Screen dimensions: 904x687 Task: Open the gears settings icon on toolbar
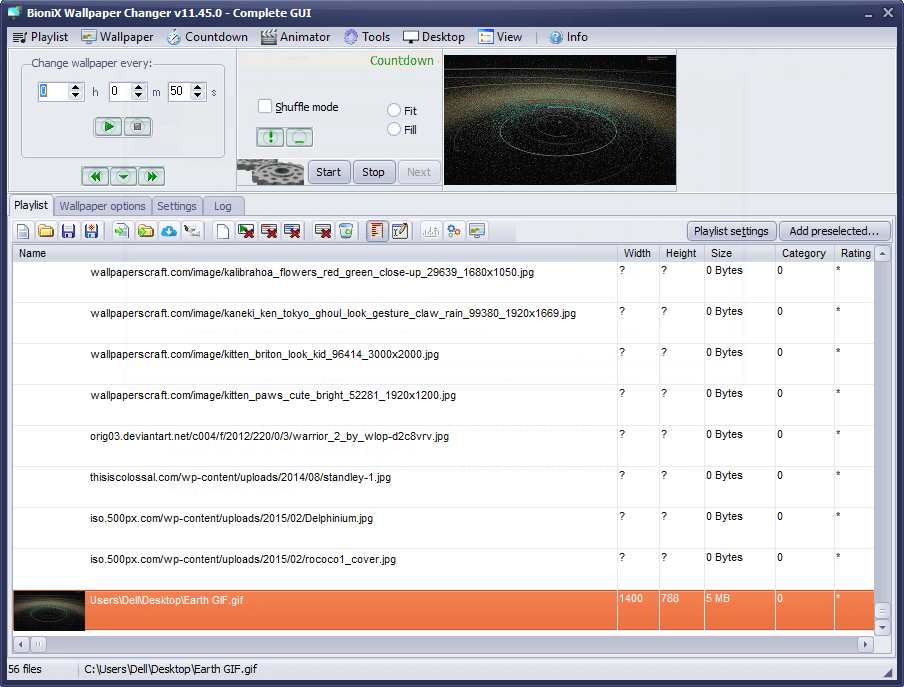tap(453, 231)
